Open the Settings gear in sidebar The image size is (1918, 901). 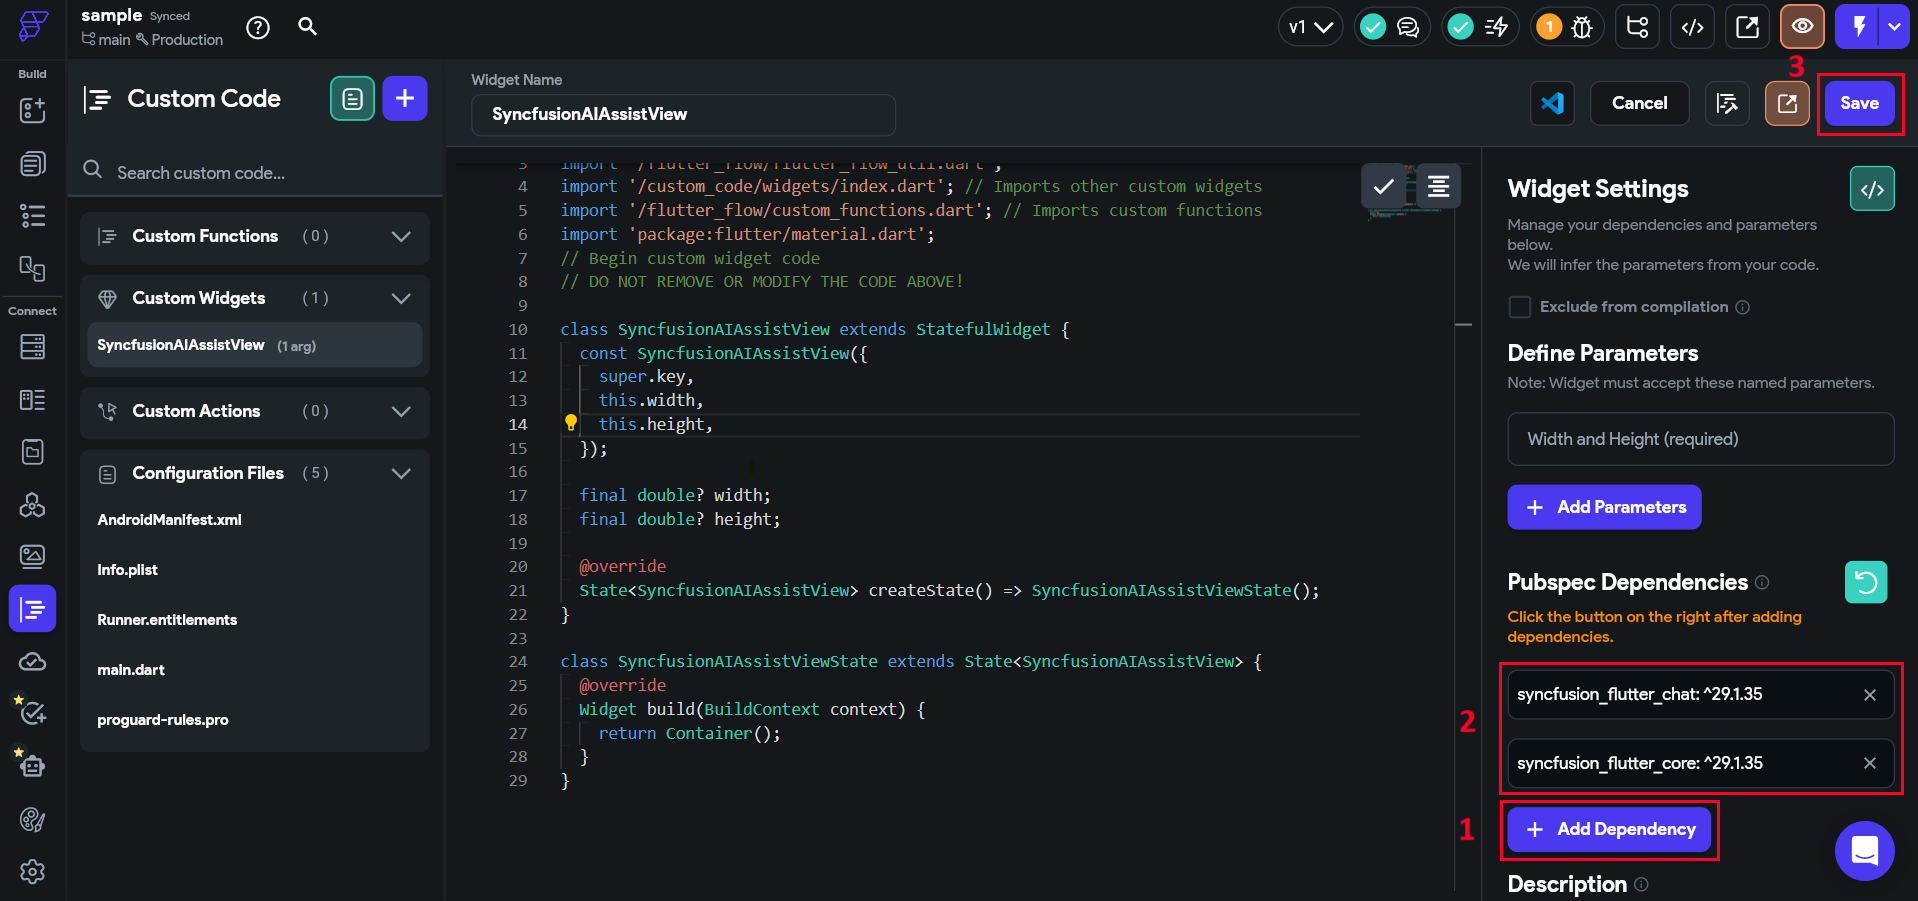coord(32,872)
